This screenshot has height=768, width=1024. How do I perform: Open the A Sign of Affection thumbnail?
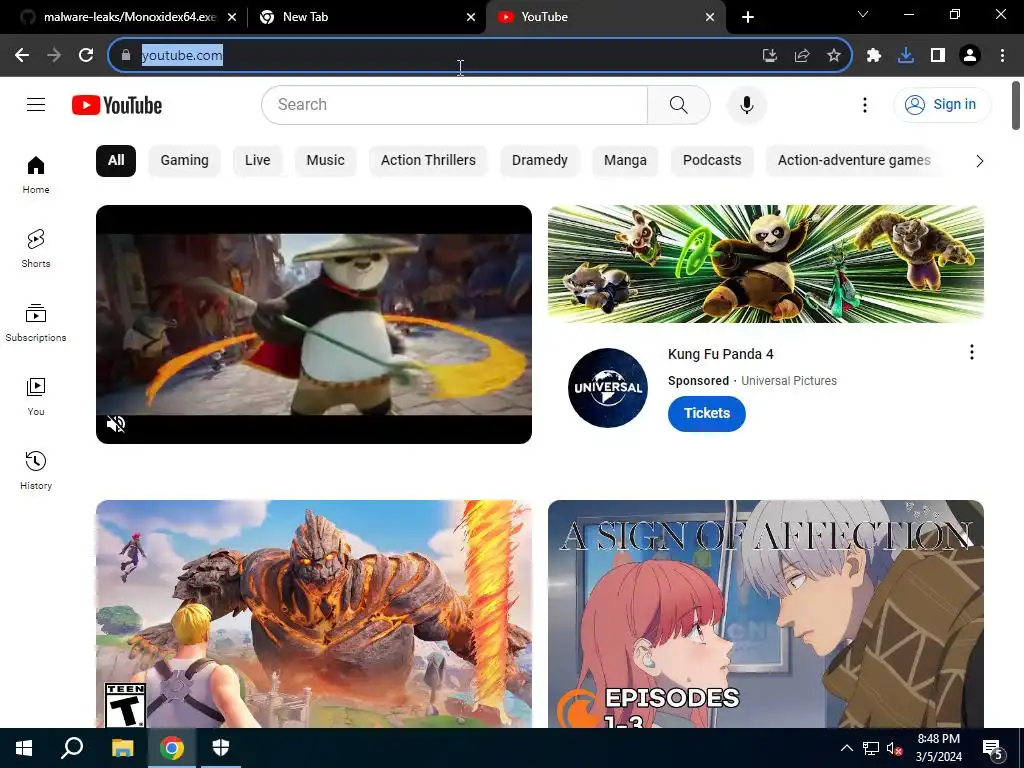click(765, 614)
